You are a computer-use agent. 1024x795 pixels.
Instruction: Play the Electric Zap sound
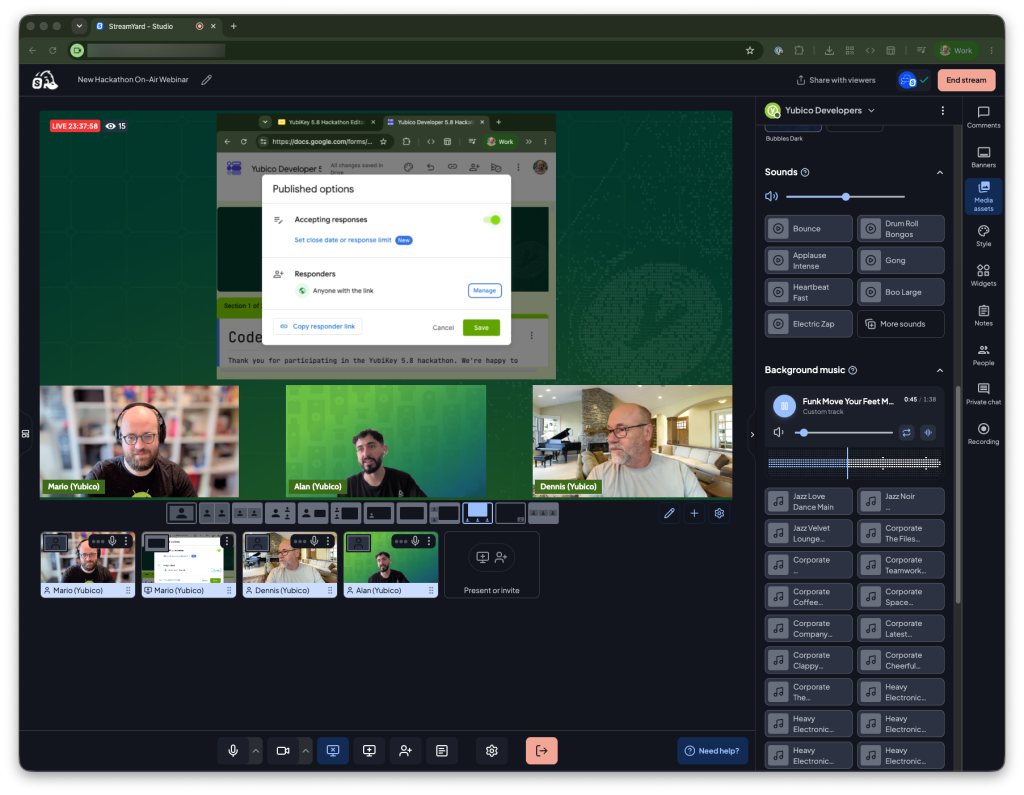tap(808, 324)
